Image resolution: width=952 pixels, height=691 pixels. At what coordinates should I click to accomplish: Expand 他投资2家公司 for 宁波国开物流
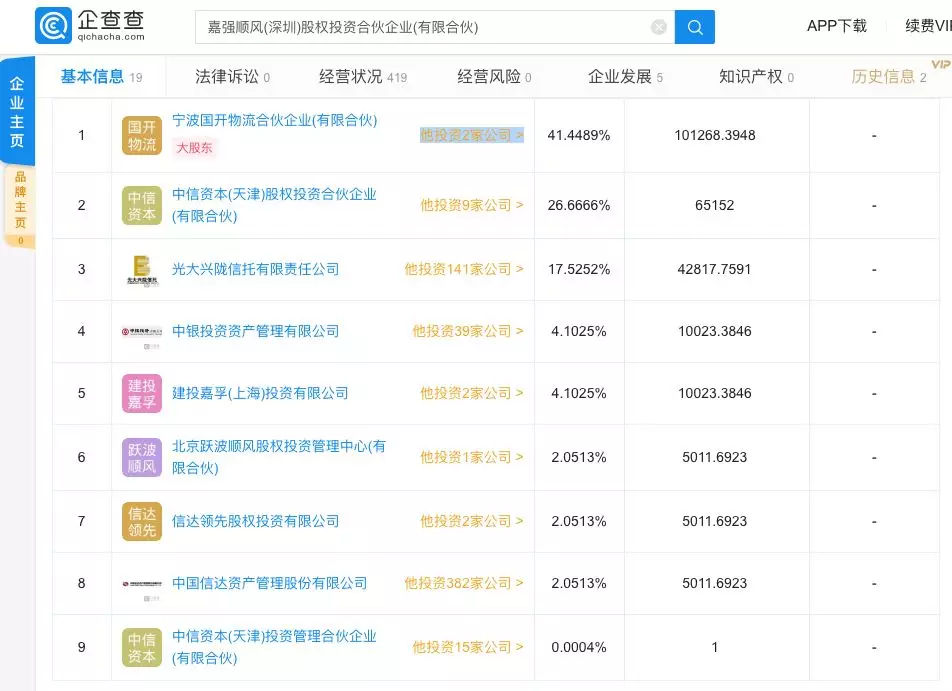click(472, 135)
